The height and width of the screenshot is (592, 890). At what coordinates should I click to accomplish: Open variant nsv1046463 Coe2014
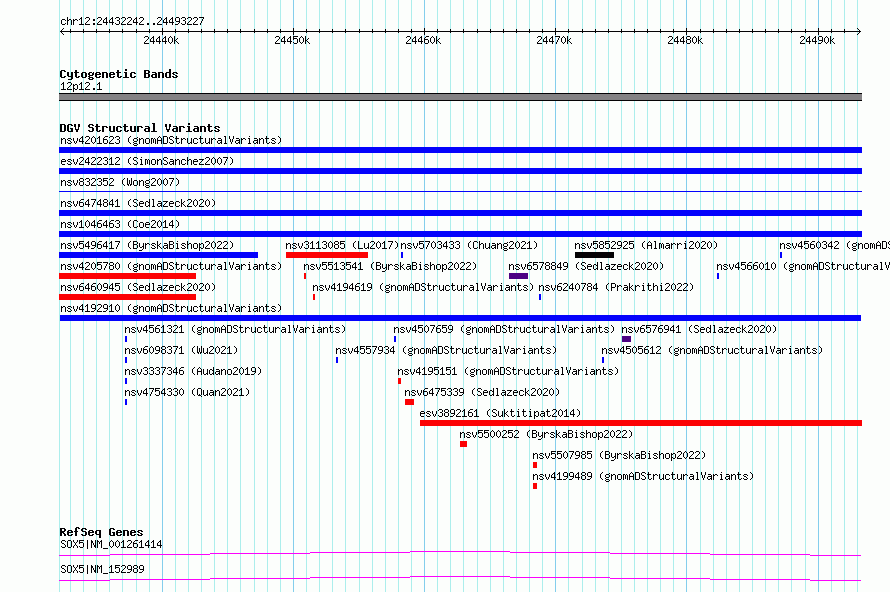click(120, 224)
